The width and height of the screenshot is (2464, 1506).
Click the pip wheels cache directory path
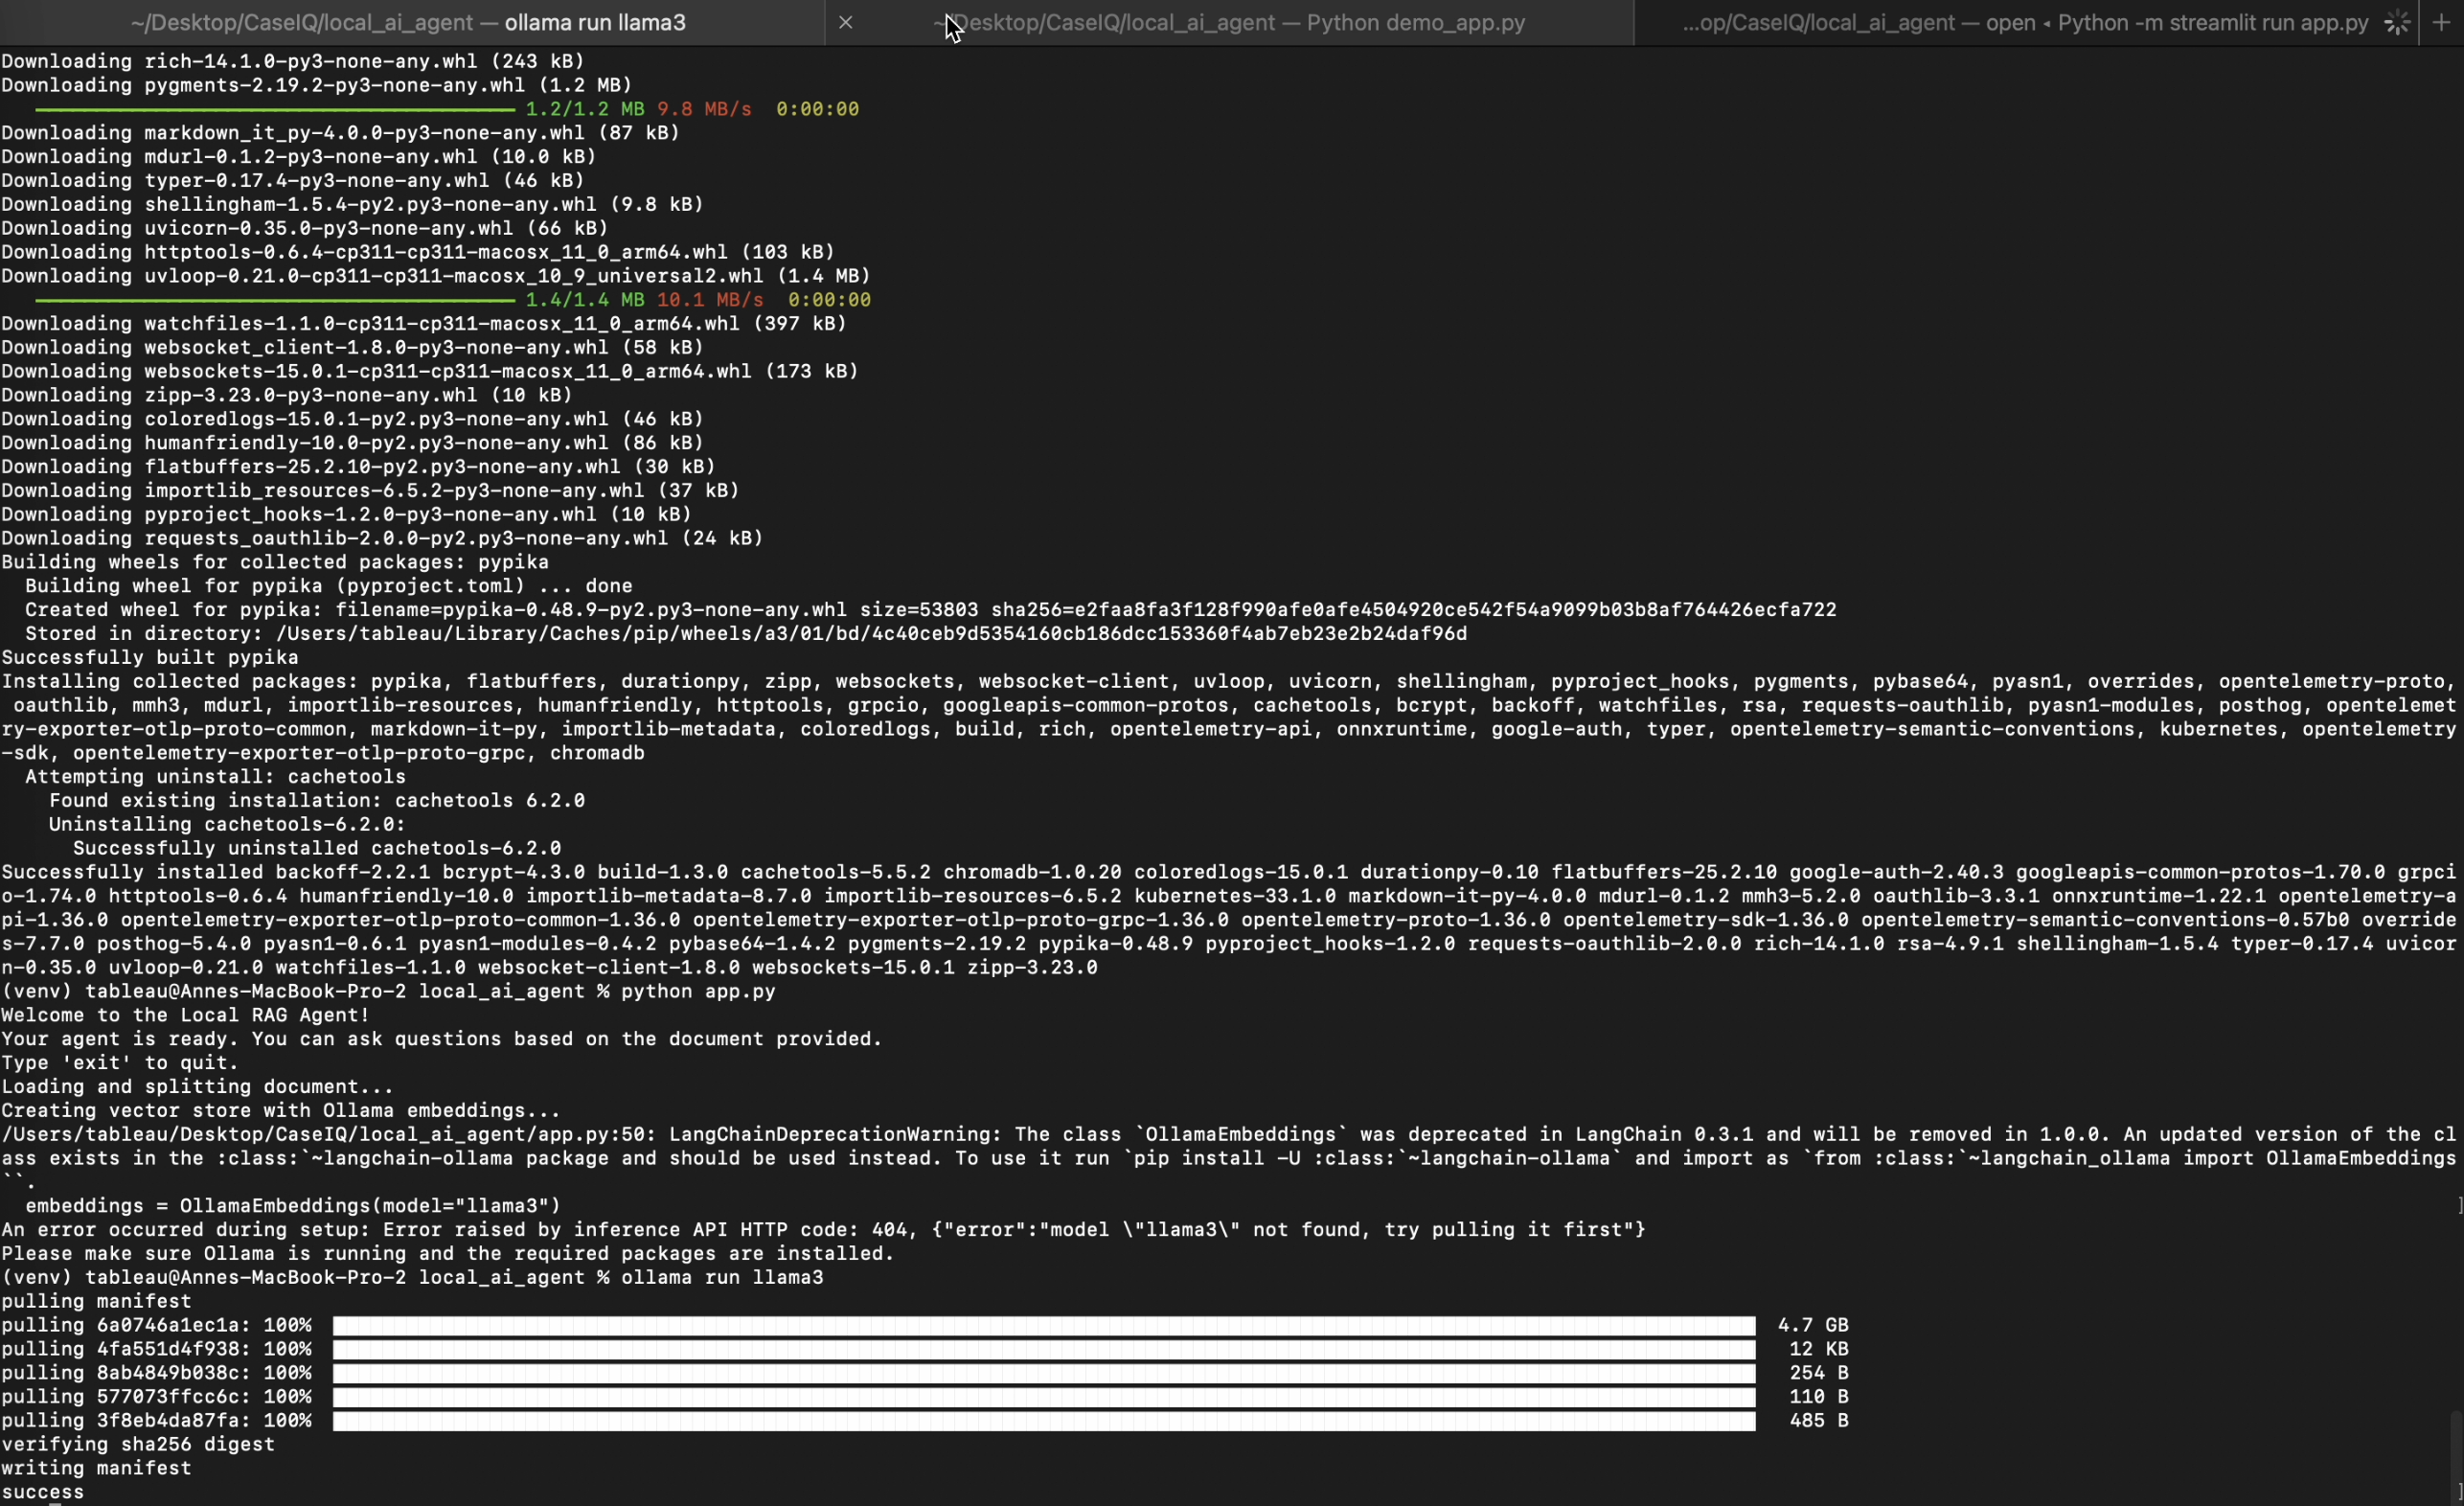click(x=870, y=634)
